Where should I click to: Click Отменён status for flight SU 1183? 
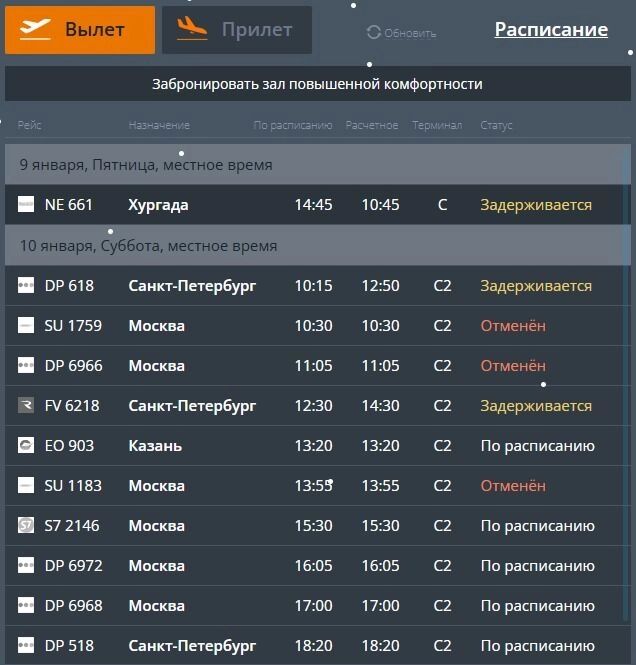(513, 486)
